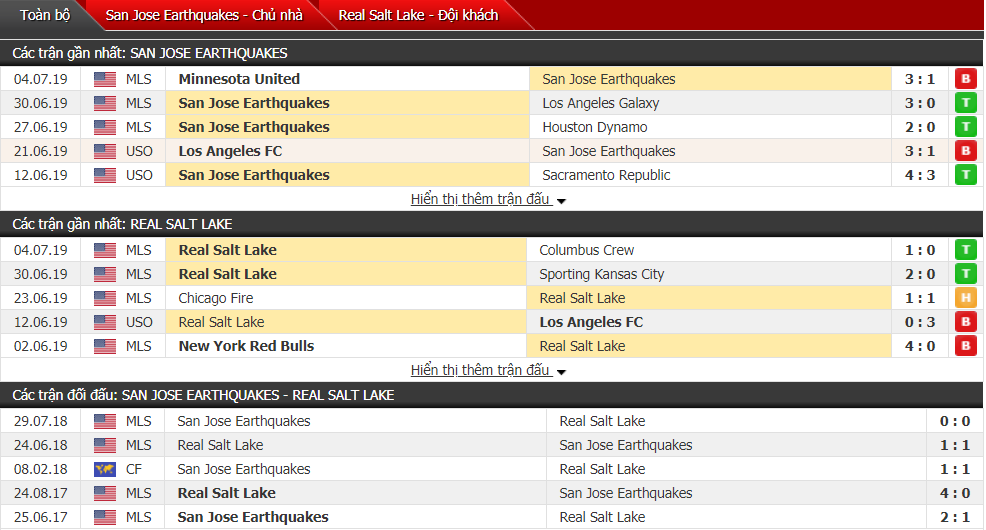Click orange H badge for Chicago Fire match
Screen dimensions: 986x530
coord(966,298)
